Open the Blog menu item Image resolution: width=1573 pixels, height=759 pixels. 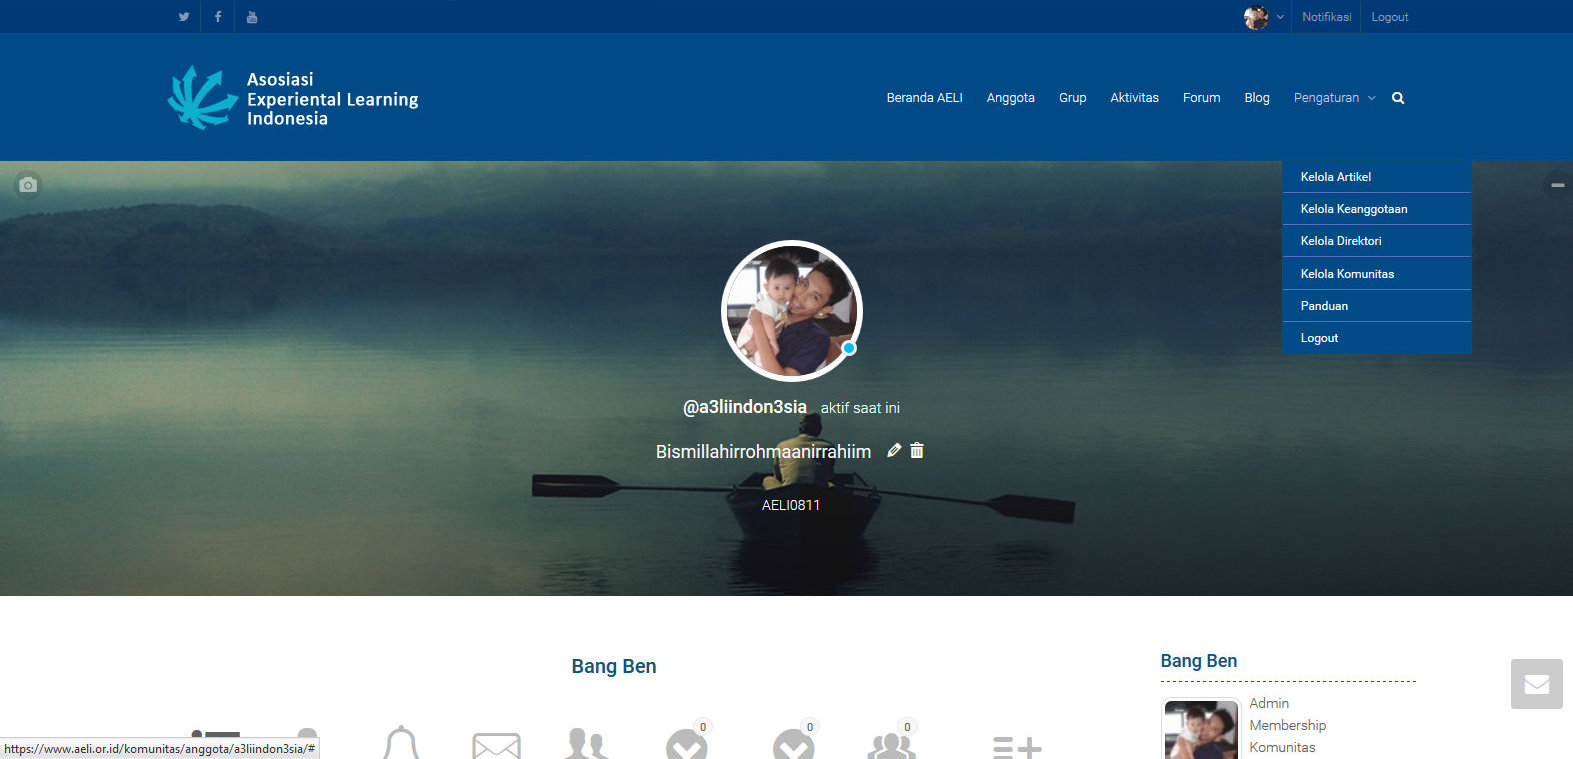(1257, 98)
